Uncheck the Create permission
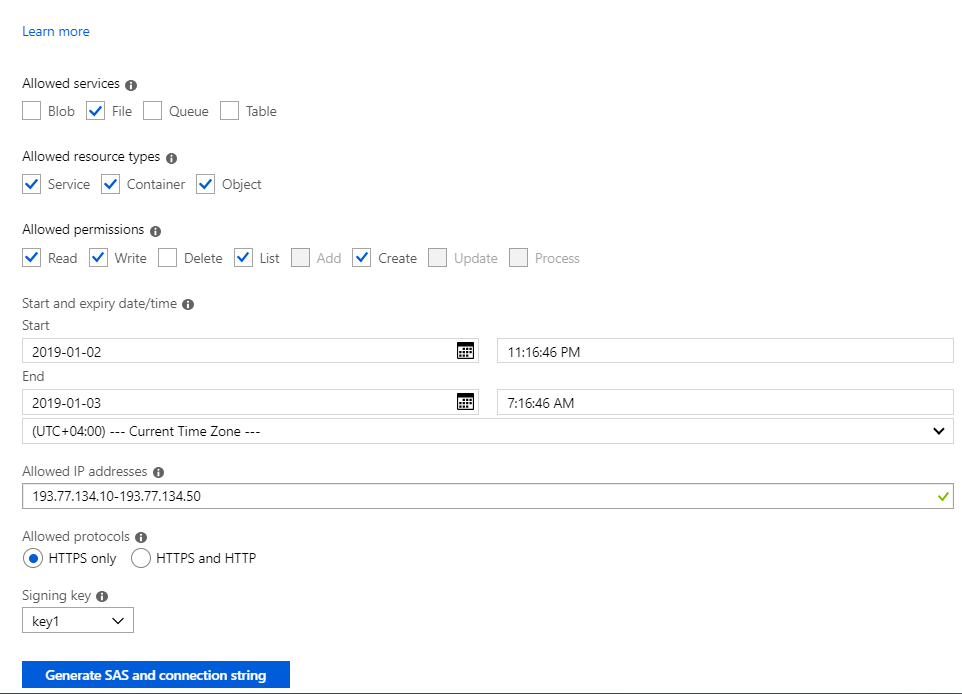 362,258
